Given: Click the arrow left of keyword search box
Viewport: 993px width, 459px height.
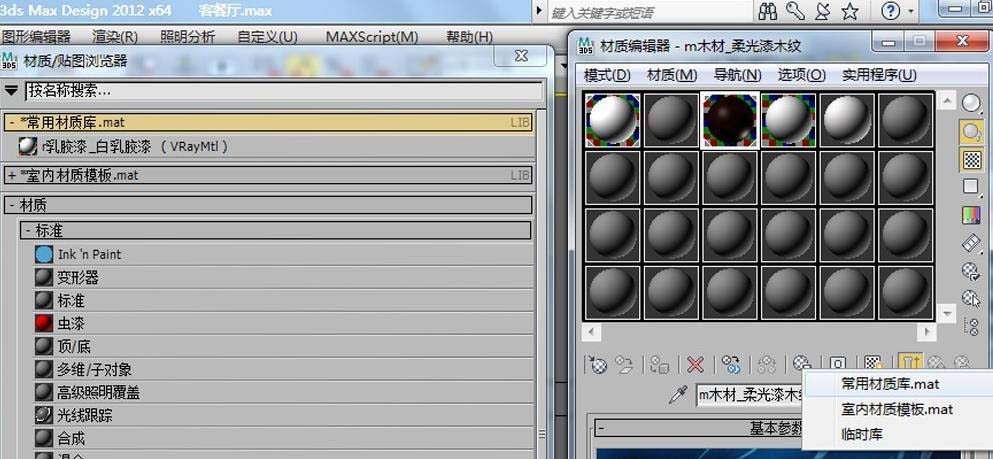Looking at the screenshot, I should pos(539,11).
